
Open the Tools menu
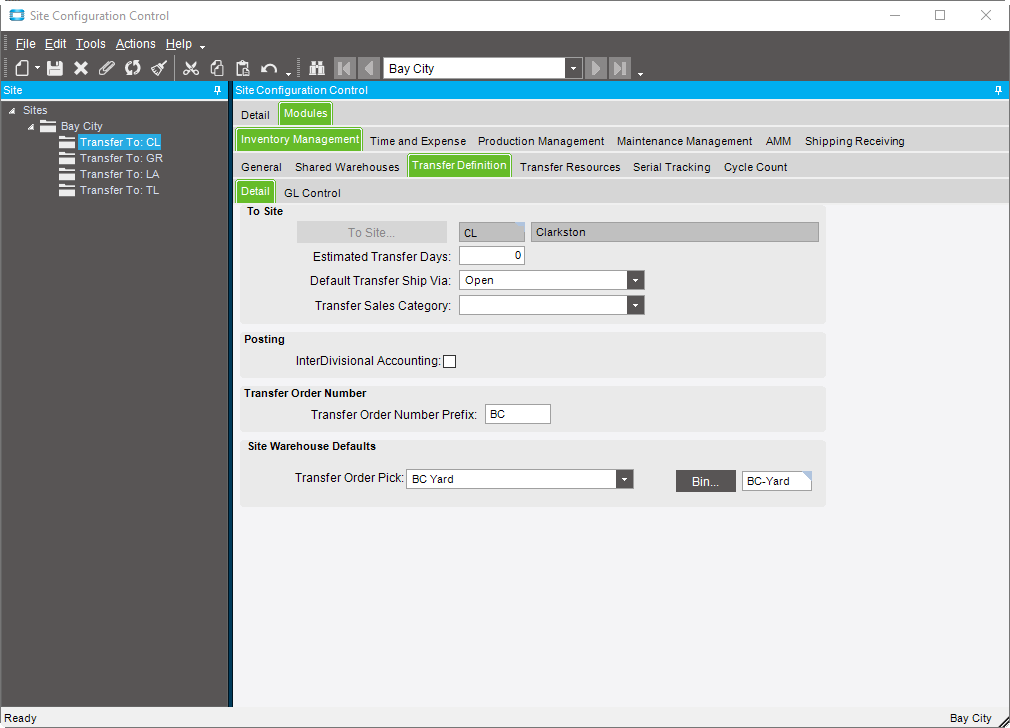(x=91, y=44)
